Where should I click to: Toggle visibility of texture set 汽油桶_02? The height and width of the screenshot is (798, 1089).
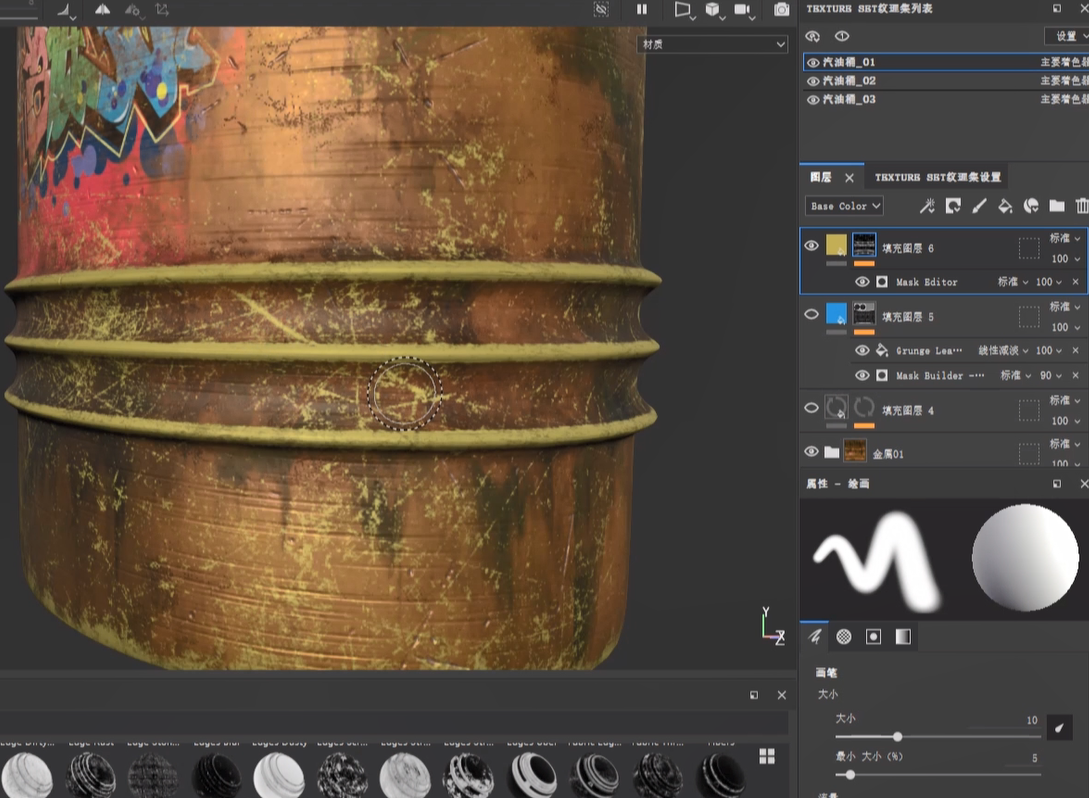(813, 81)
